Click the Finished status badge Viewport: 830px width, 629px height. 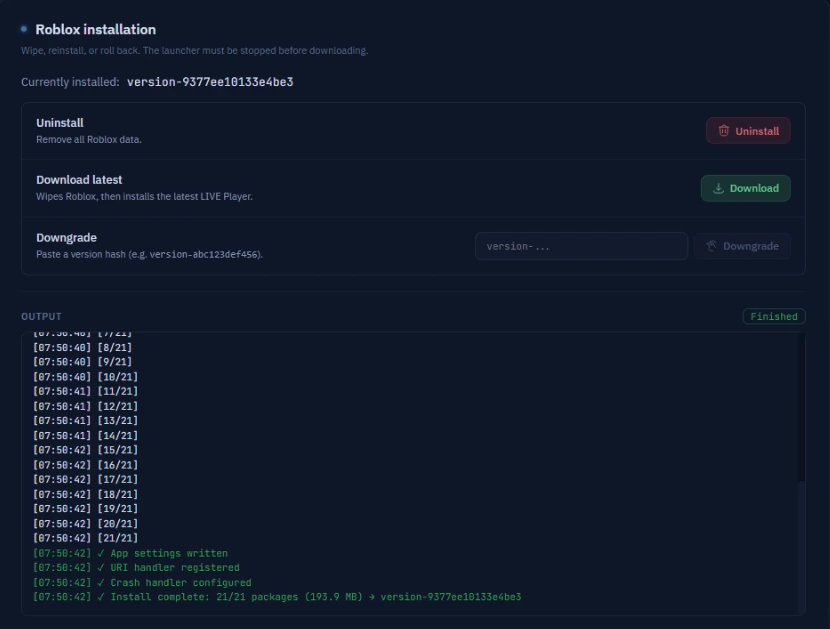click(774, 316)
